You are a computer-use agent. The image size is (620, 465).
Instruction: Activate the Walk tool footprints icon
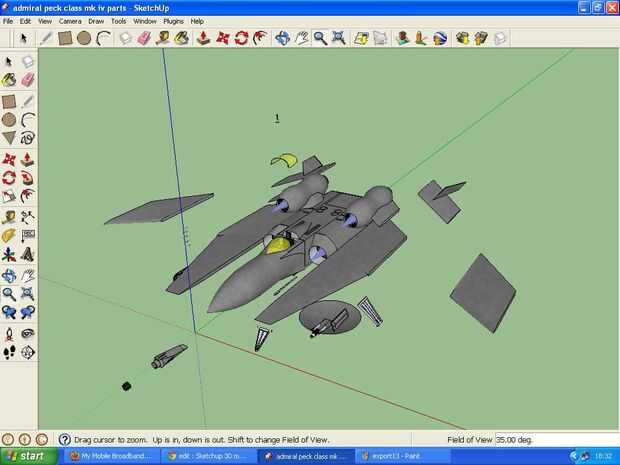9,352
